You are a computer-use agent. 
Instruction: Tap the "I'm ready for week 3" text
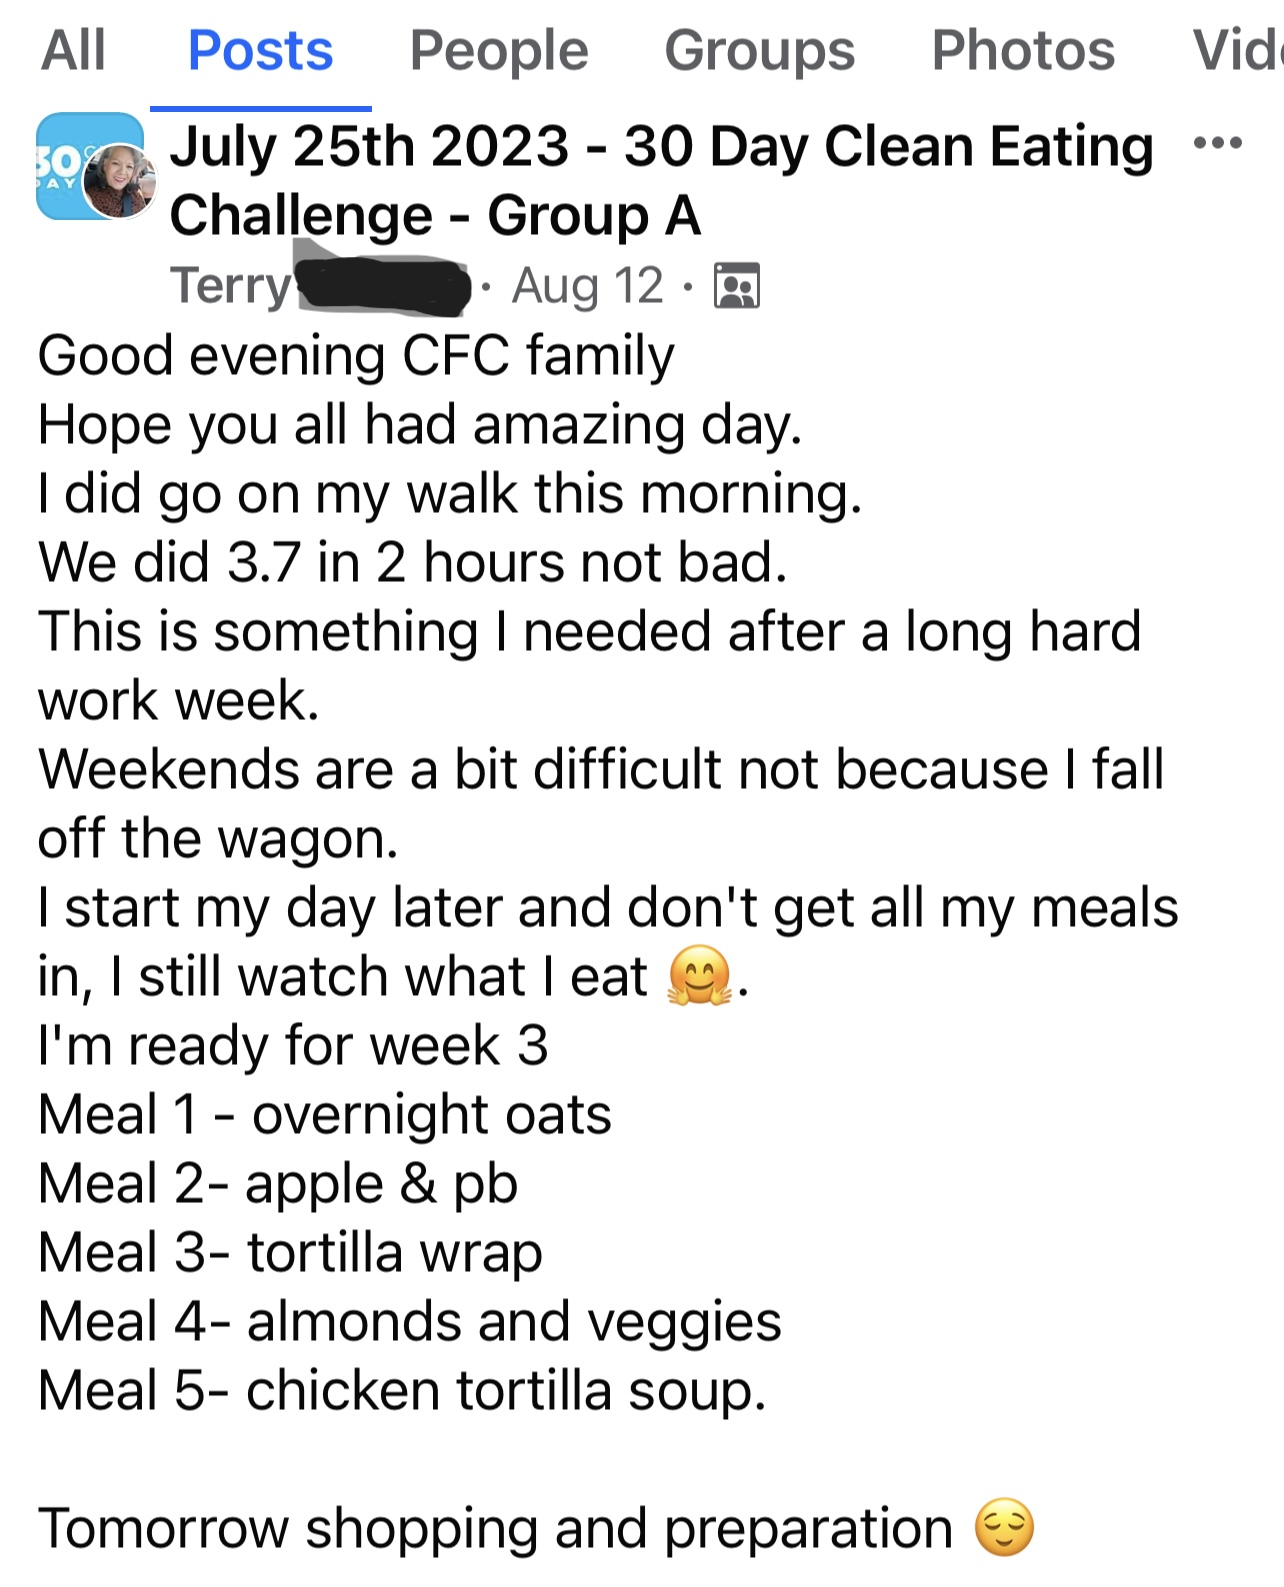click(293, 1046)
